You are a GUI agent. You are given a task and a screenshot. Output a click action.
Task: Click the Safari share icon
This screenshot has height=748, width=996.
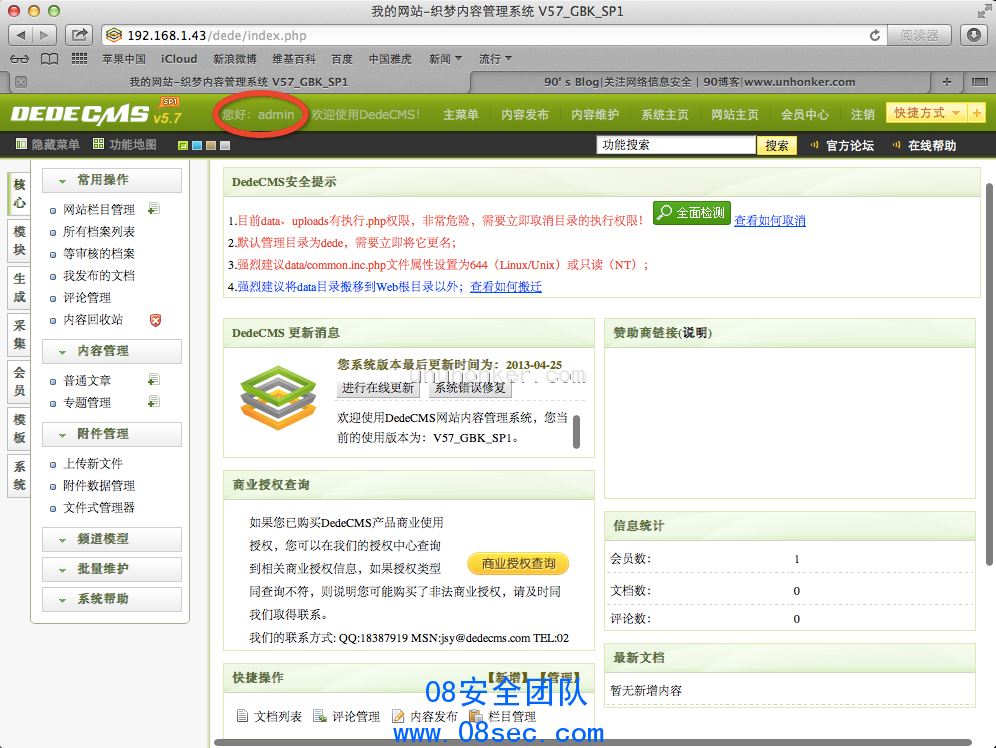click(79, 35)
